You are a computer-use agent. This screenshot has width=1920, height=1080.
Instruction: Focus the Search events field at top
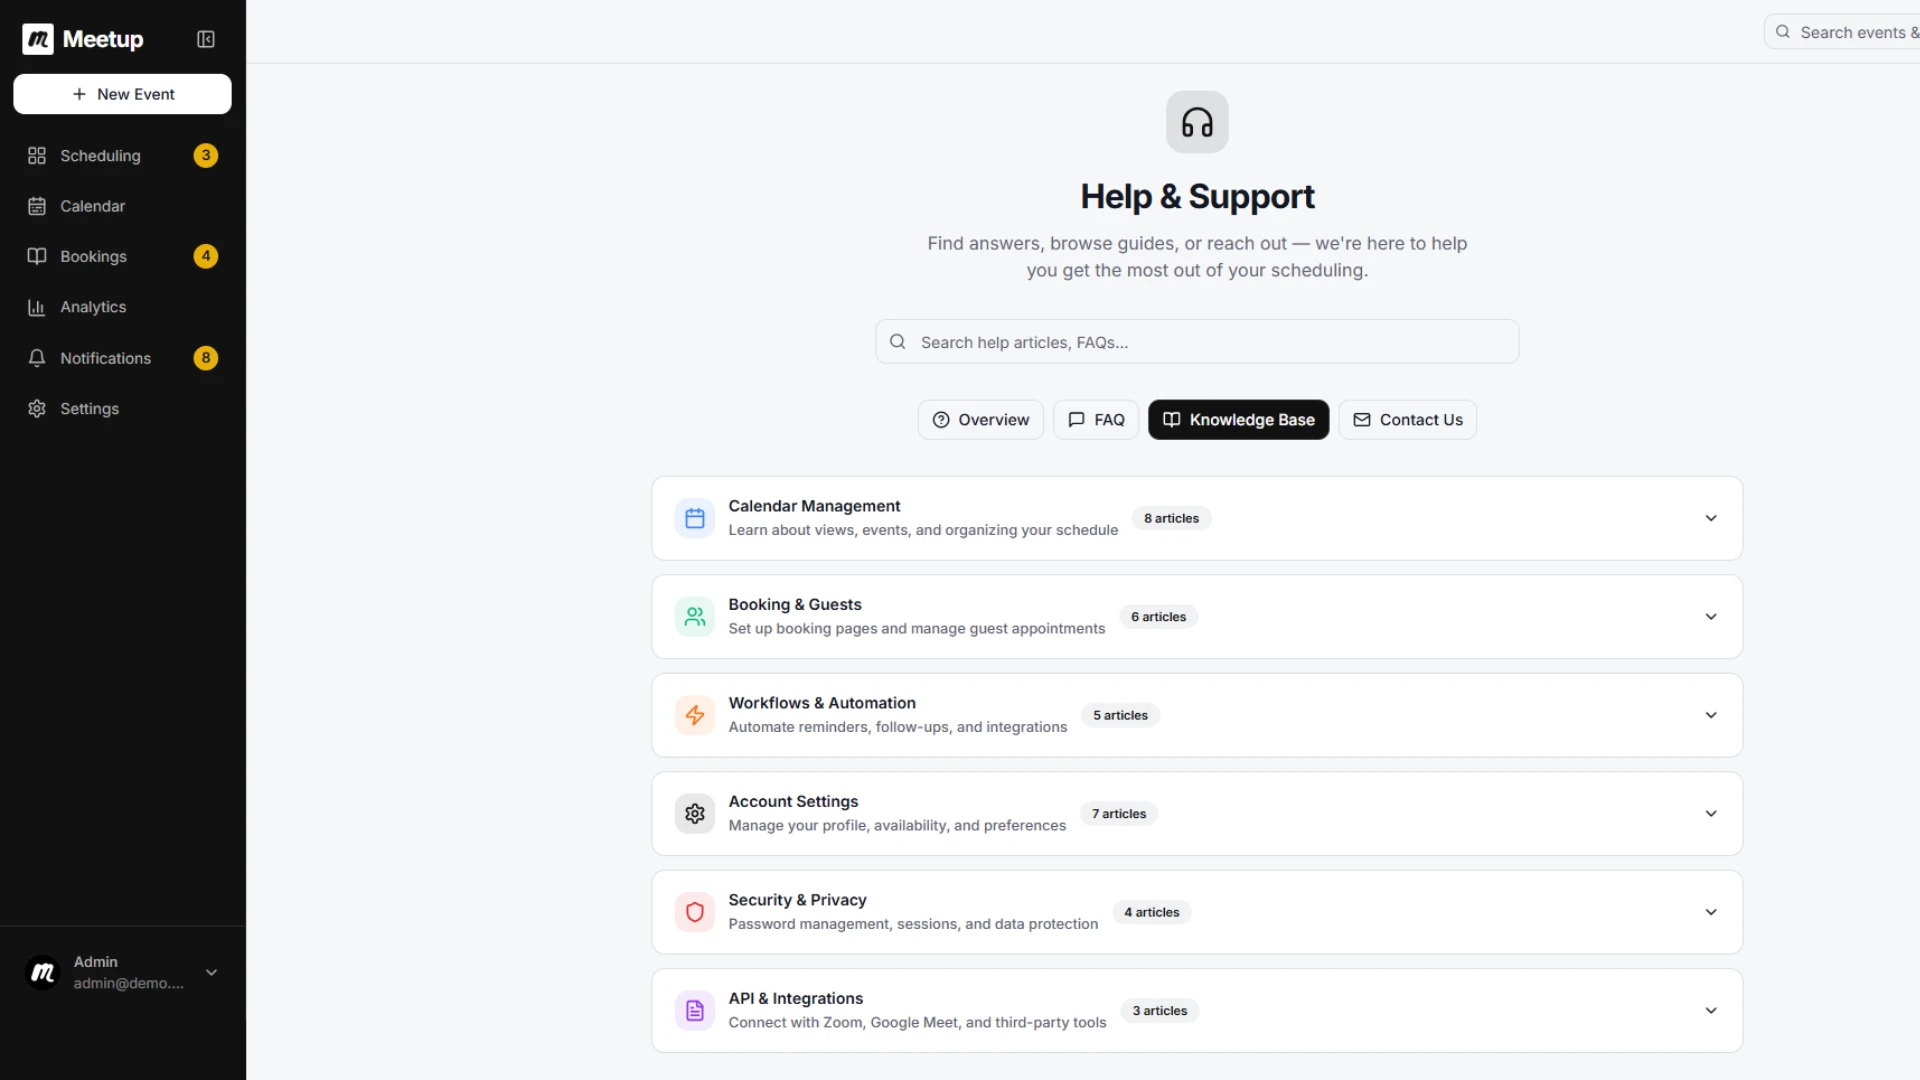click(x=1842, y=32)
